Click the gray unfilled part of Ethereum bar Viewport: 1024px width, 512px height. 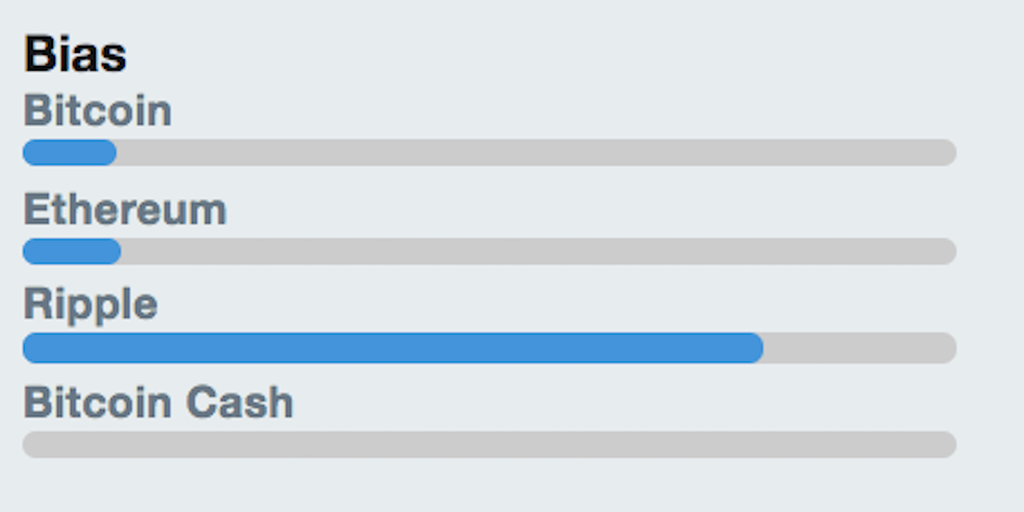point(539,251)
